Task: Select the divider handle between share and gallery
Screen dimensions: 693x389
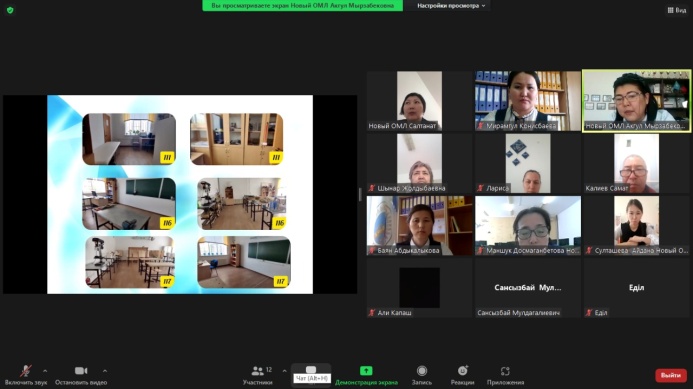Action: pos(360,194)
